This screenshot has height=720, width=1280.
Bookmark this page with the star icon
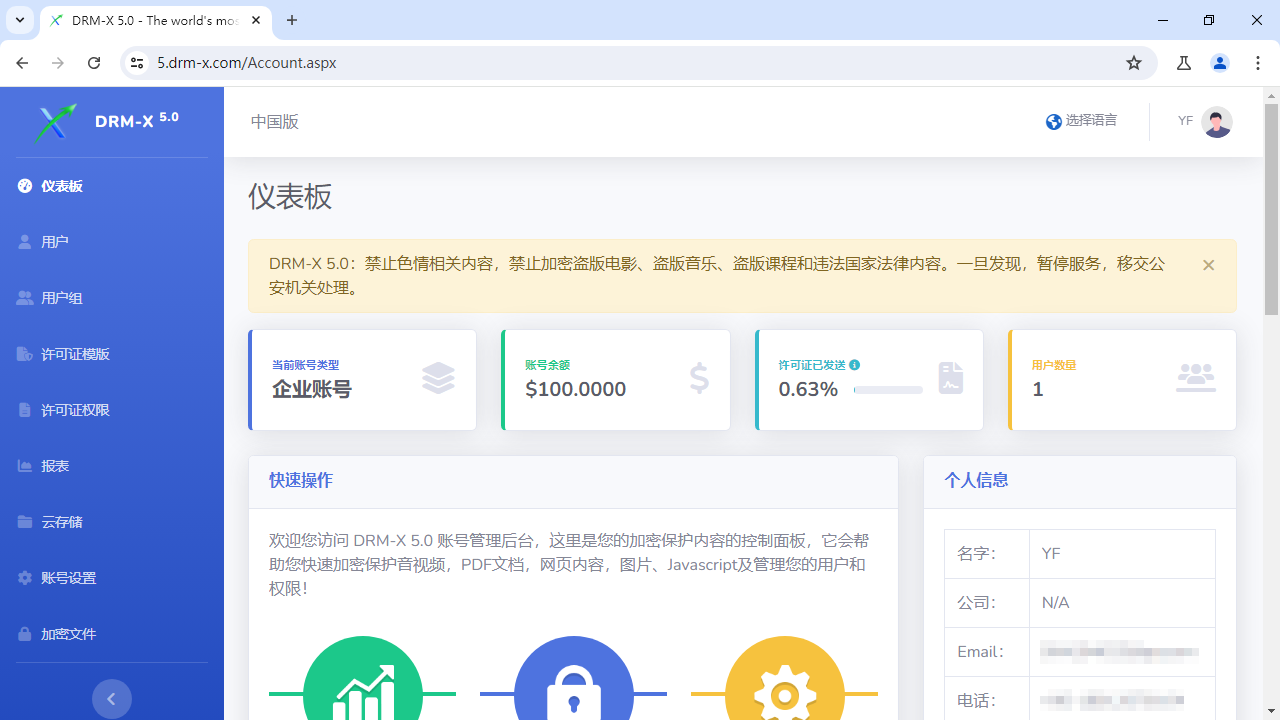coord(1133,63)
